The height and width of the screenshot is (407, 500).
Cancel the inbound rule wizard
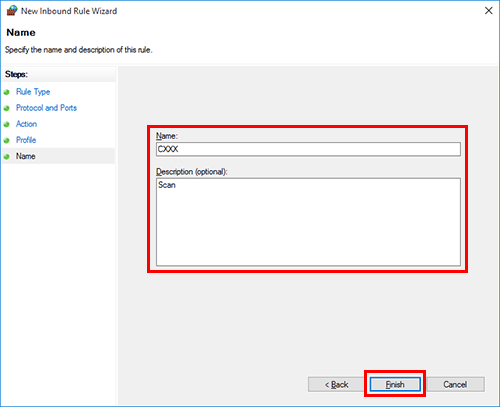coord(455,384)
